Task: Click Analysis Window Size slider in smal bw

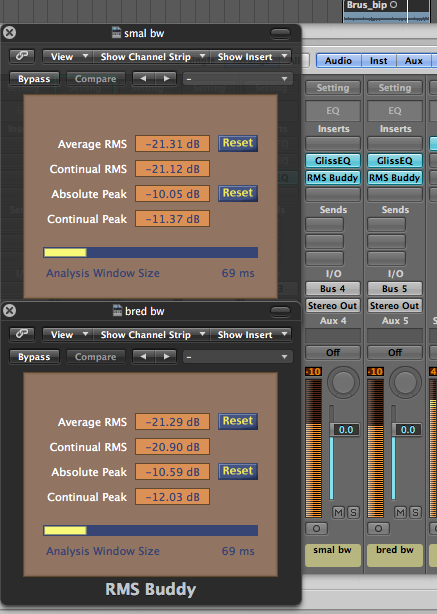Action: (150, 253)
